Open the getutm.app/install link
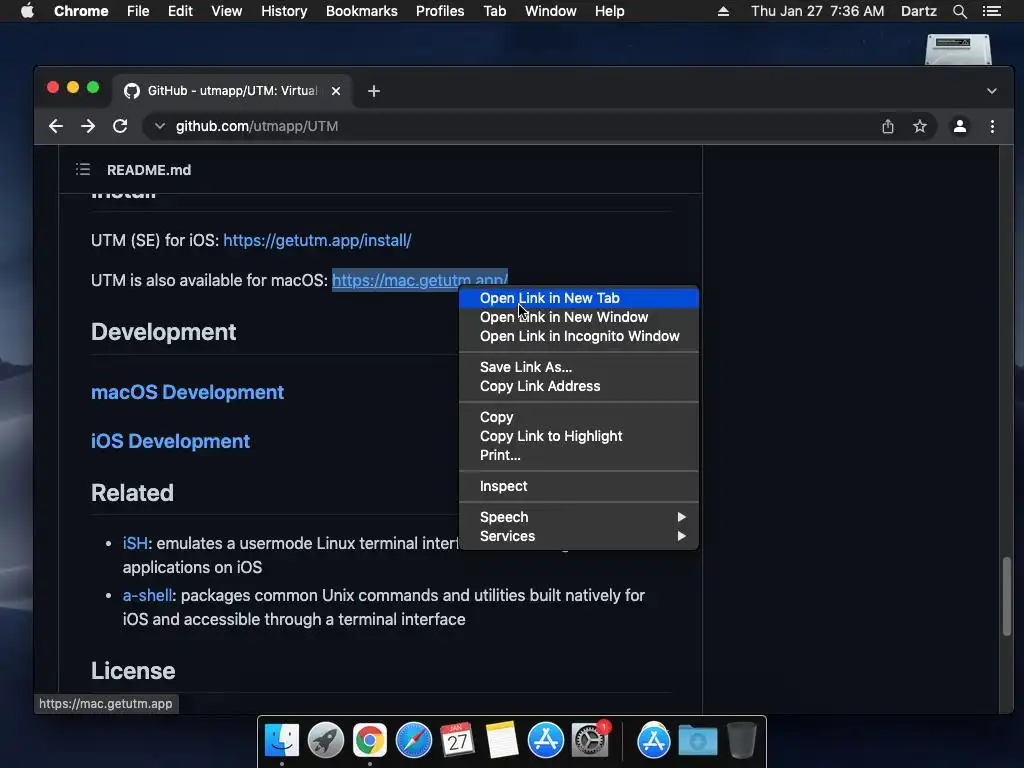Screen dimensions: 1024x768 pos(317,240)
